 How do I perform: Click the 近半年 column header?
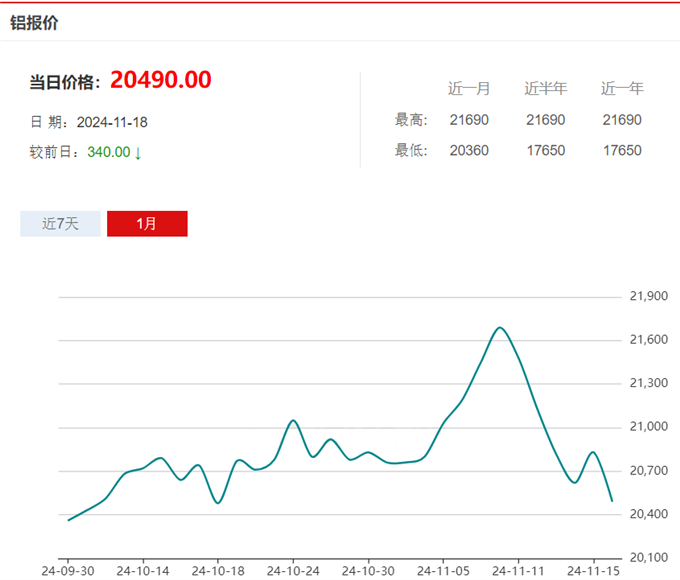pos(546,88)
